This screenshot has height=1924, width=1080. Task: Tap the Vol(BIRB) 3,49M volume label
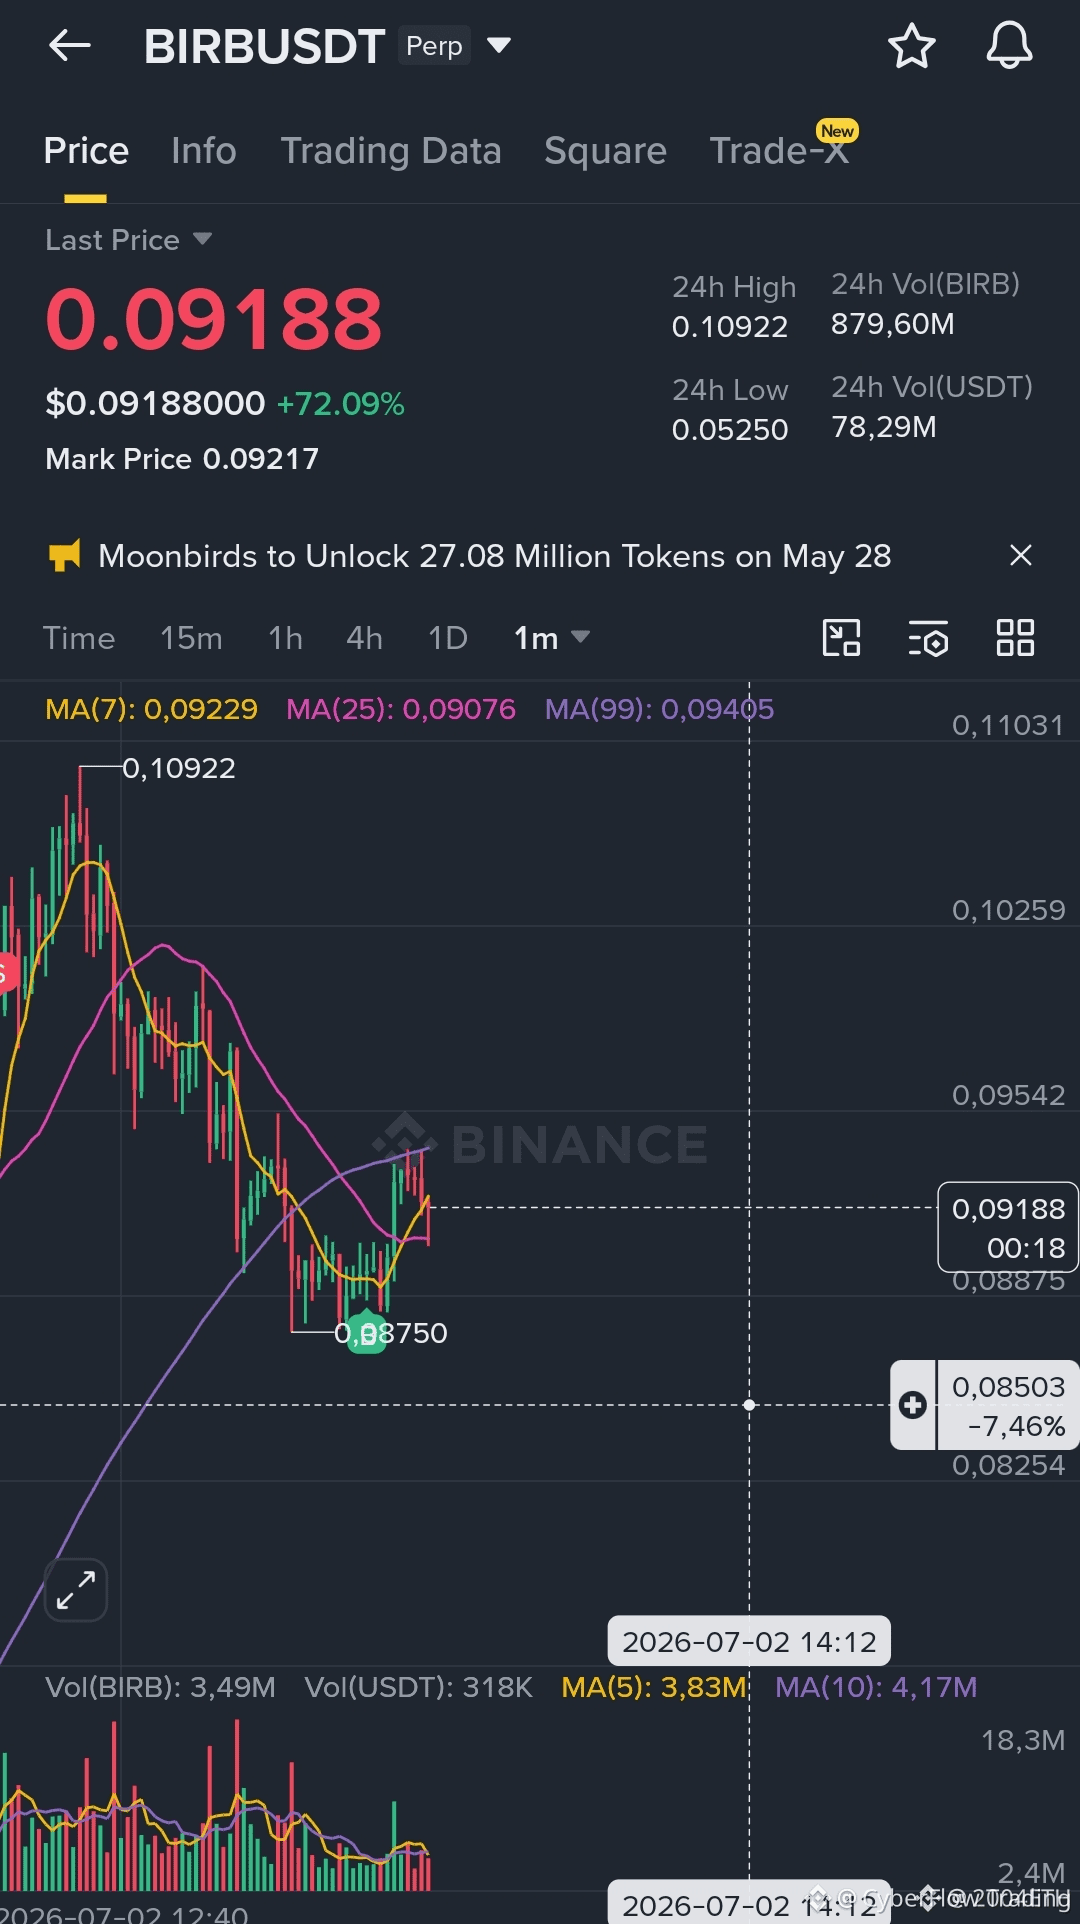pos(160,1688)
